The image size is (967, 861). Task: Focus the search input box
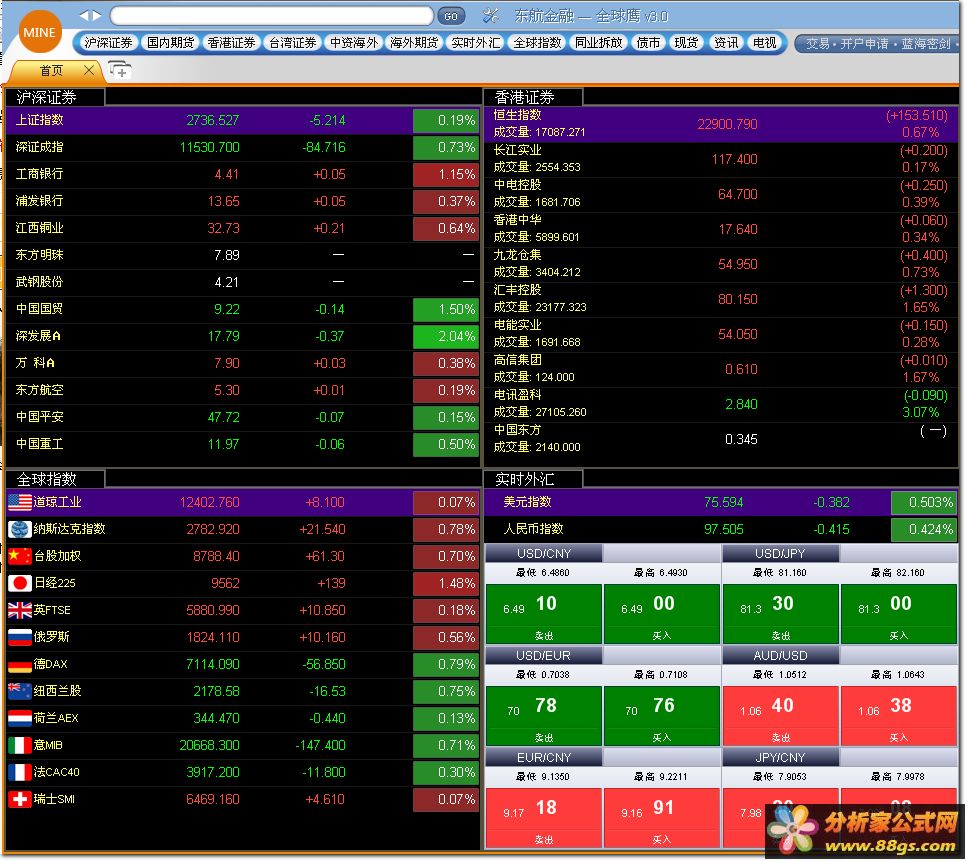pyautogui.click(x=271, y=16)
